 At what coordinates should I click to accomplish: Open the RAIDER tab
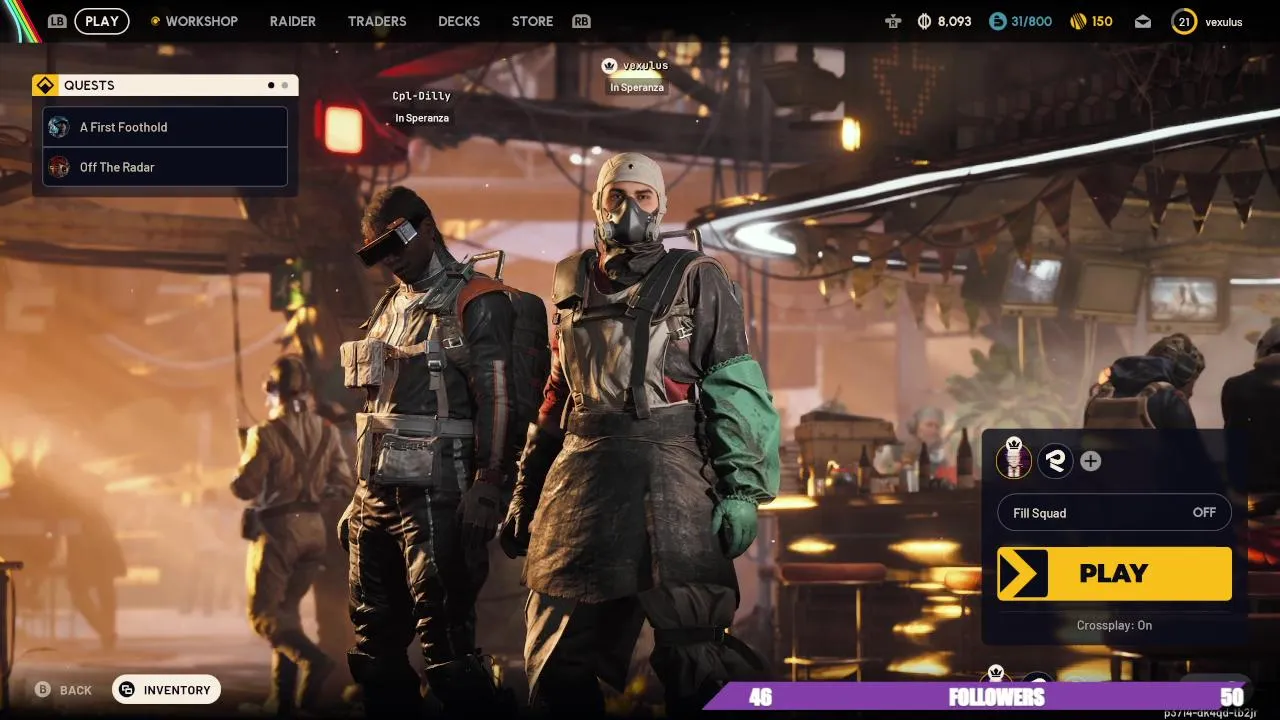293,21
